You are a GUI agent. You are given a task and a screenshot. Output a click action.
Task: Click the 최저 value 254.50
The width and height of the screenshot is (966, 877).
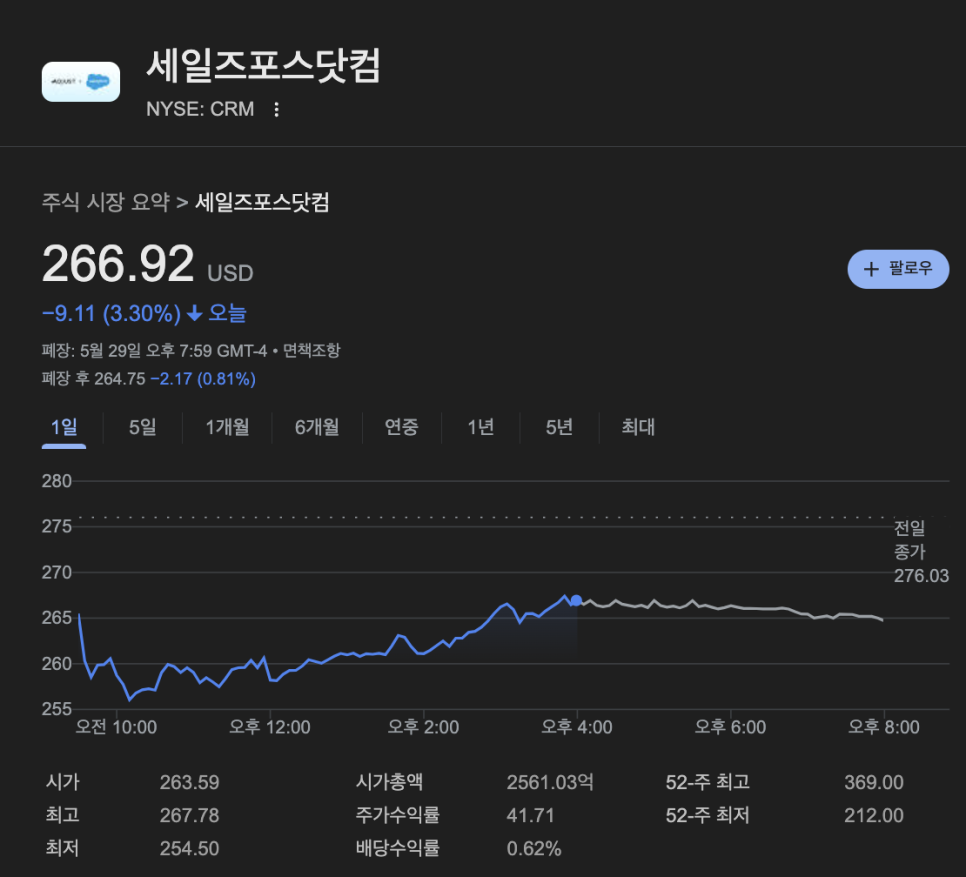click(189, 849)
